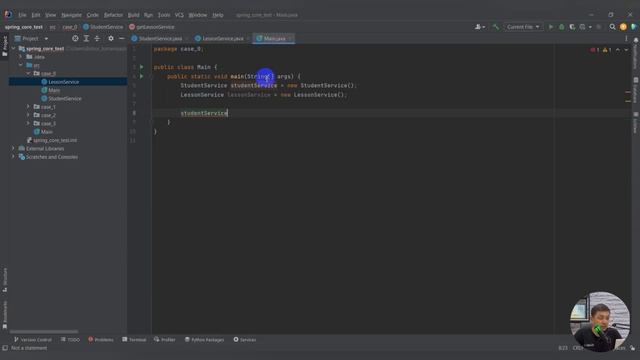The image size is (640, 360).
Task: Open Version Control tool window
Action: coord(33,340)
